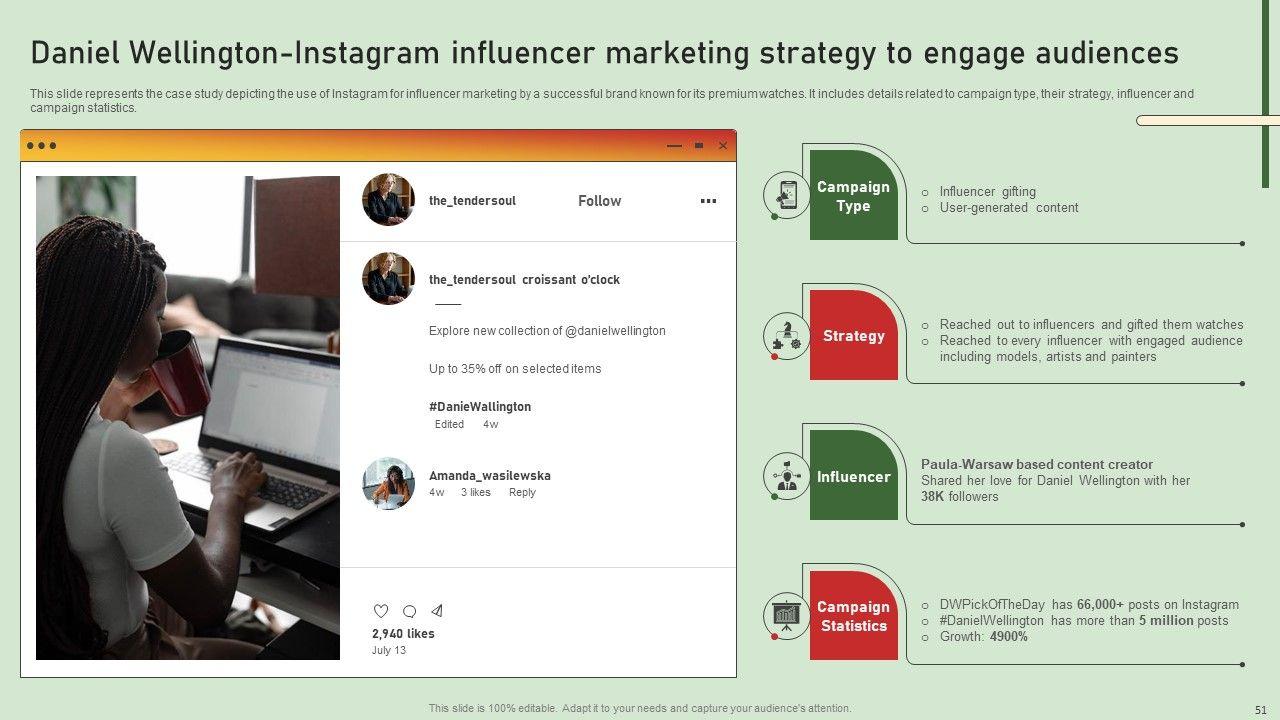Select the red Strategy label
The width and height of the screenshot is (1280, 720).
coord(853,336)
